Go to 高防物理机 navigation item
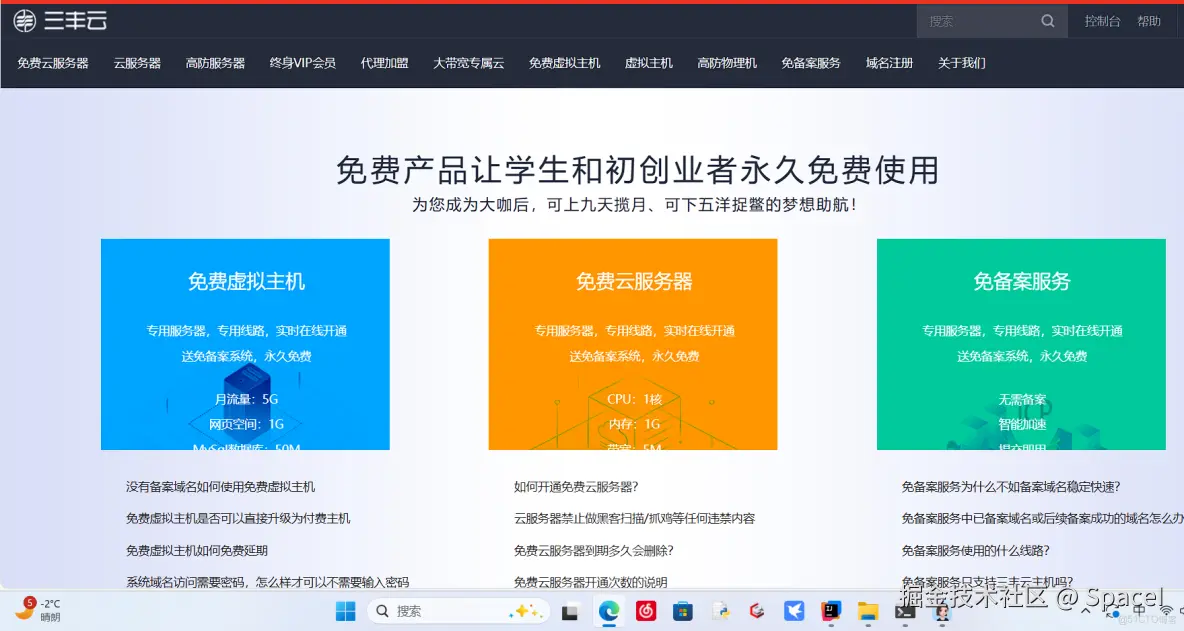 pyautogui.click(x=727, y=63)
